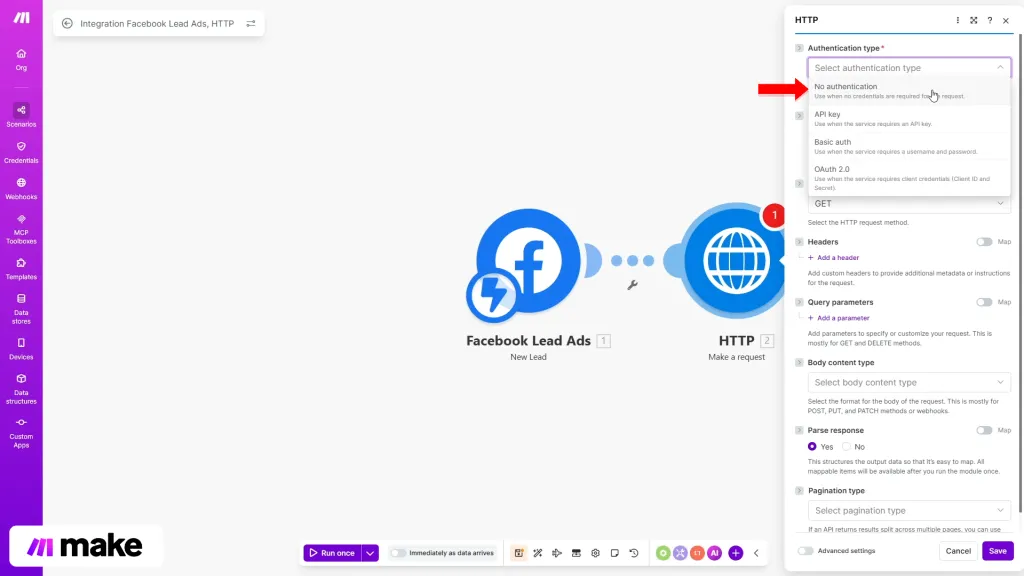Open MCP Toolboxes in the sidebar
Screen dimensions: 1024x576
click(21, 229)
